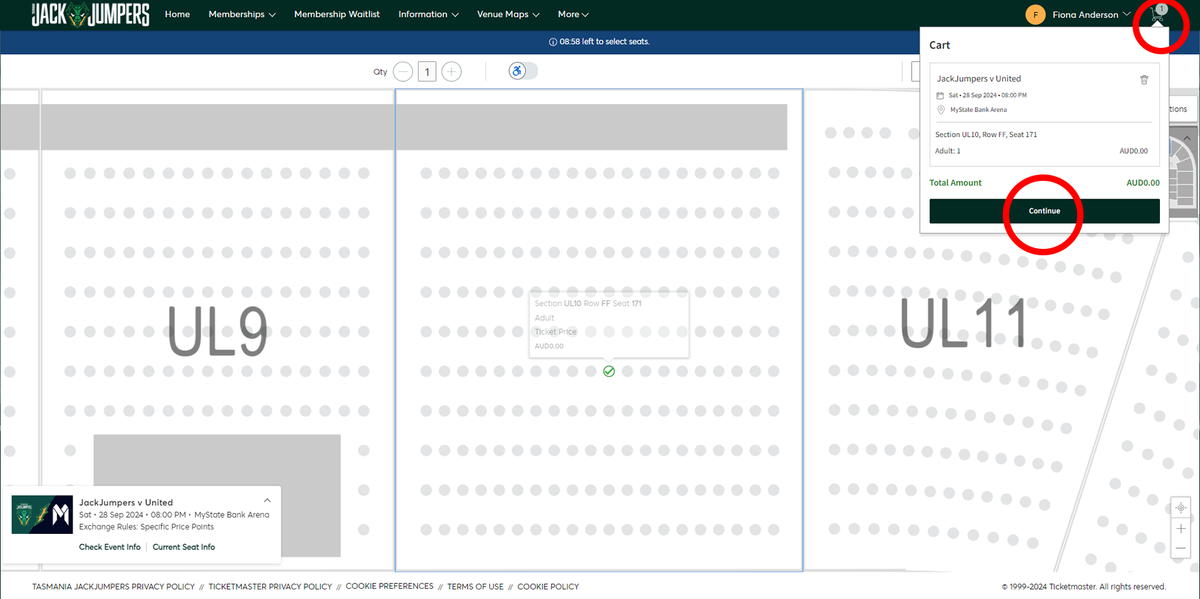
Task: Collapse the JackJumpers v United event card
Action: click(267, 500)
